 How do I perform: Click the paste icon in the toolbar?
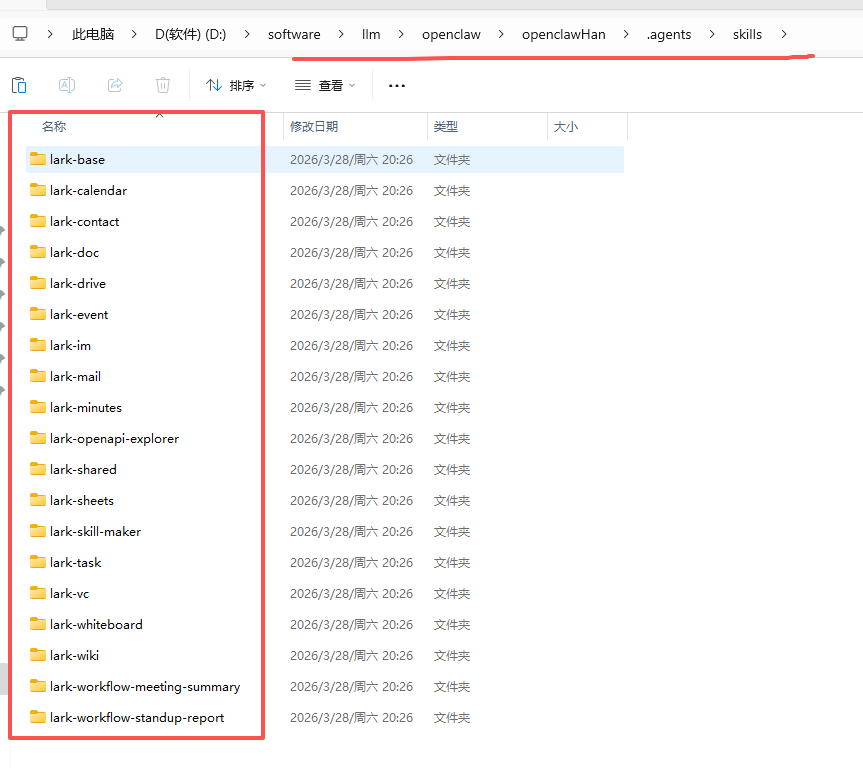pos(19,86)
